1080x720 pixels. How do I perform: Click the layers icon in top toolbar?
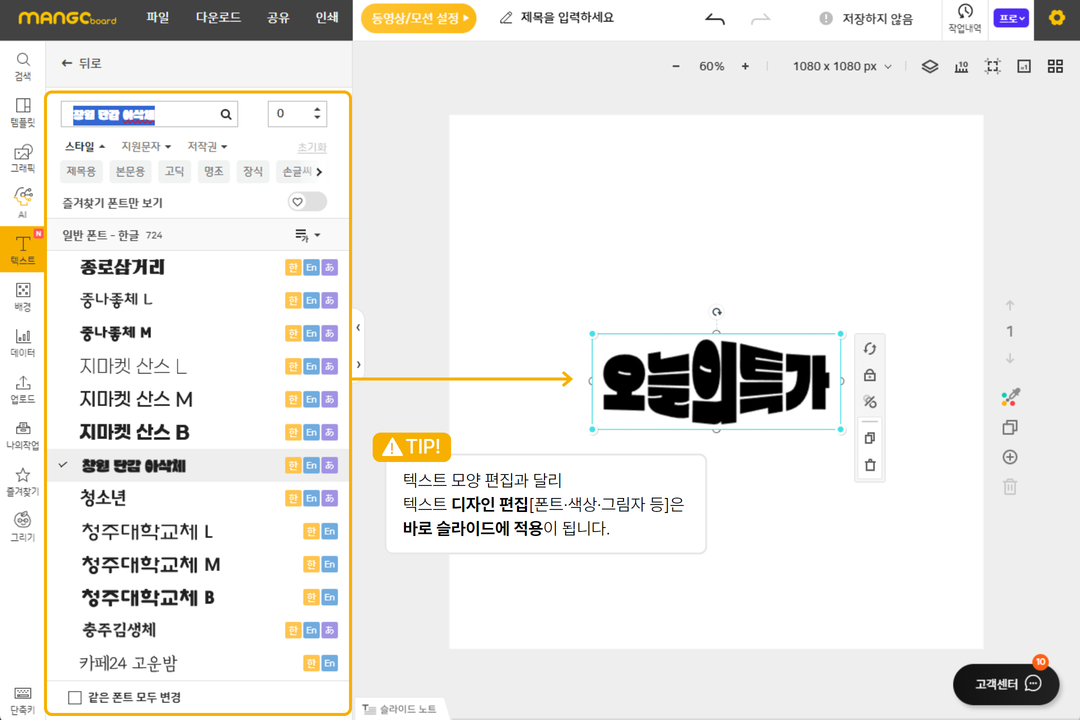coord(929,66)
